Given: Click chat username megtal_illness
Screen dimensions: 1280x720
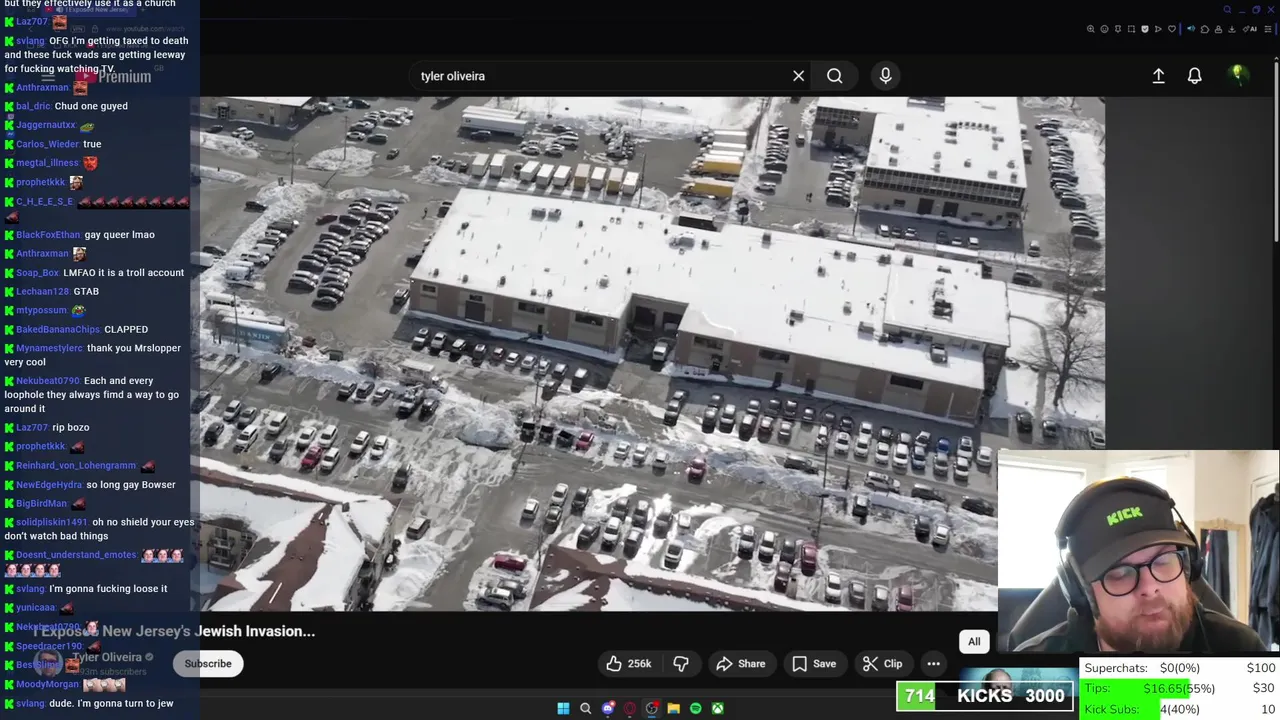Looking at the screenshot, I should [47, 163].
